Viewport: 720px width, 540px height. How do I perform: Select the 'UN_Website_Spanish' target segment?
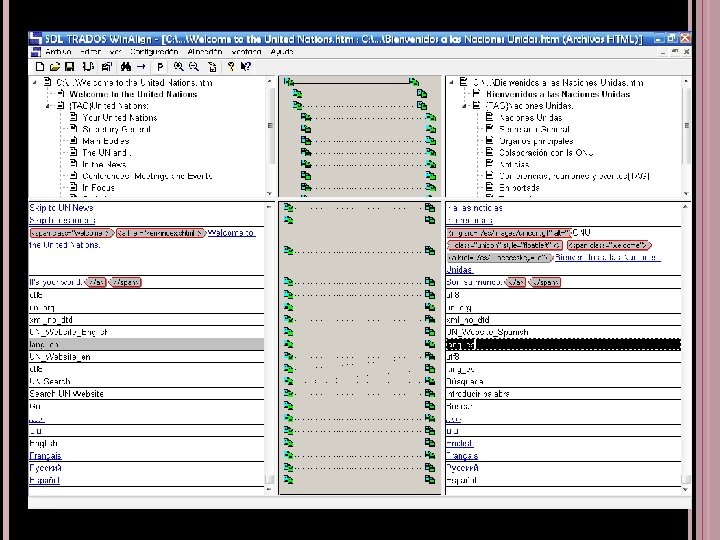pos(563,332)
